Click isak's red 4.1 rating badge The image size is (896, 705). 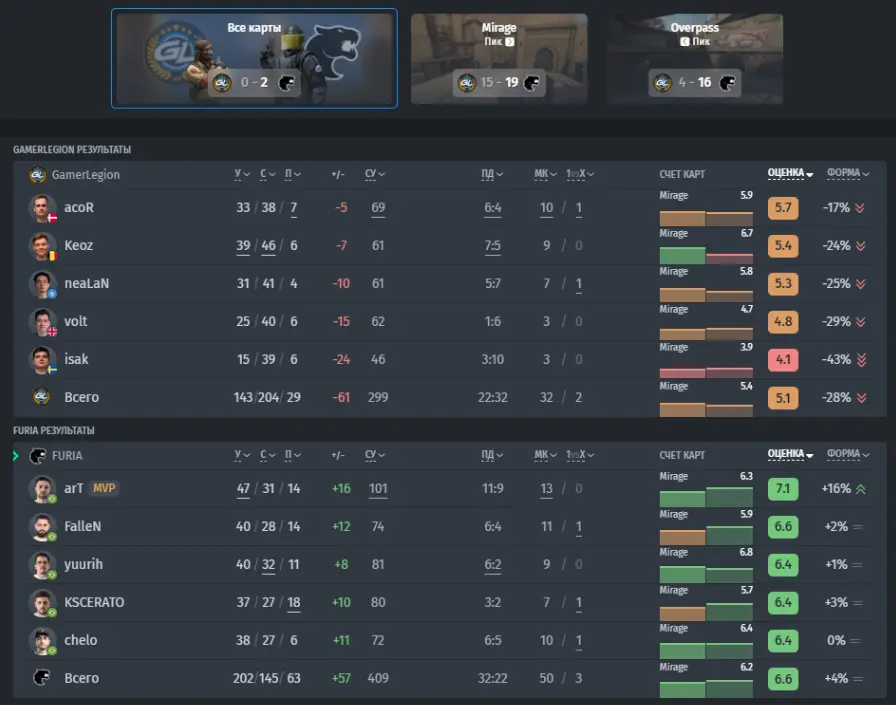[783, 359]
